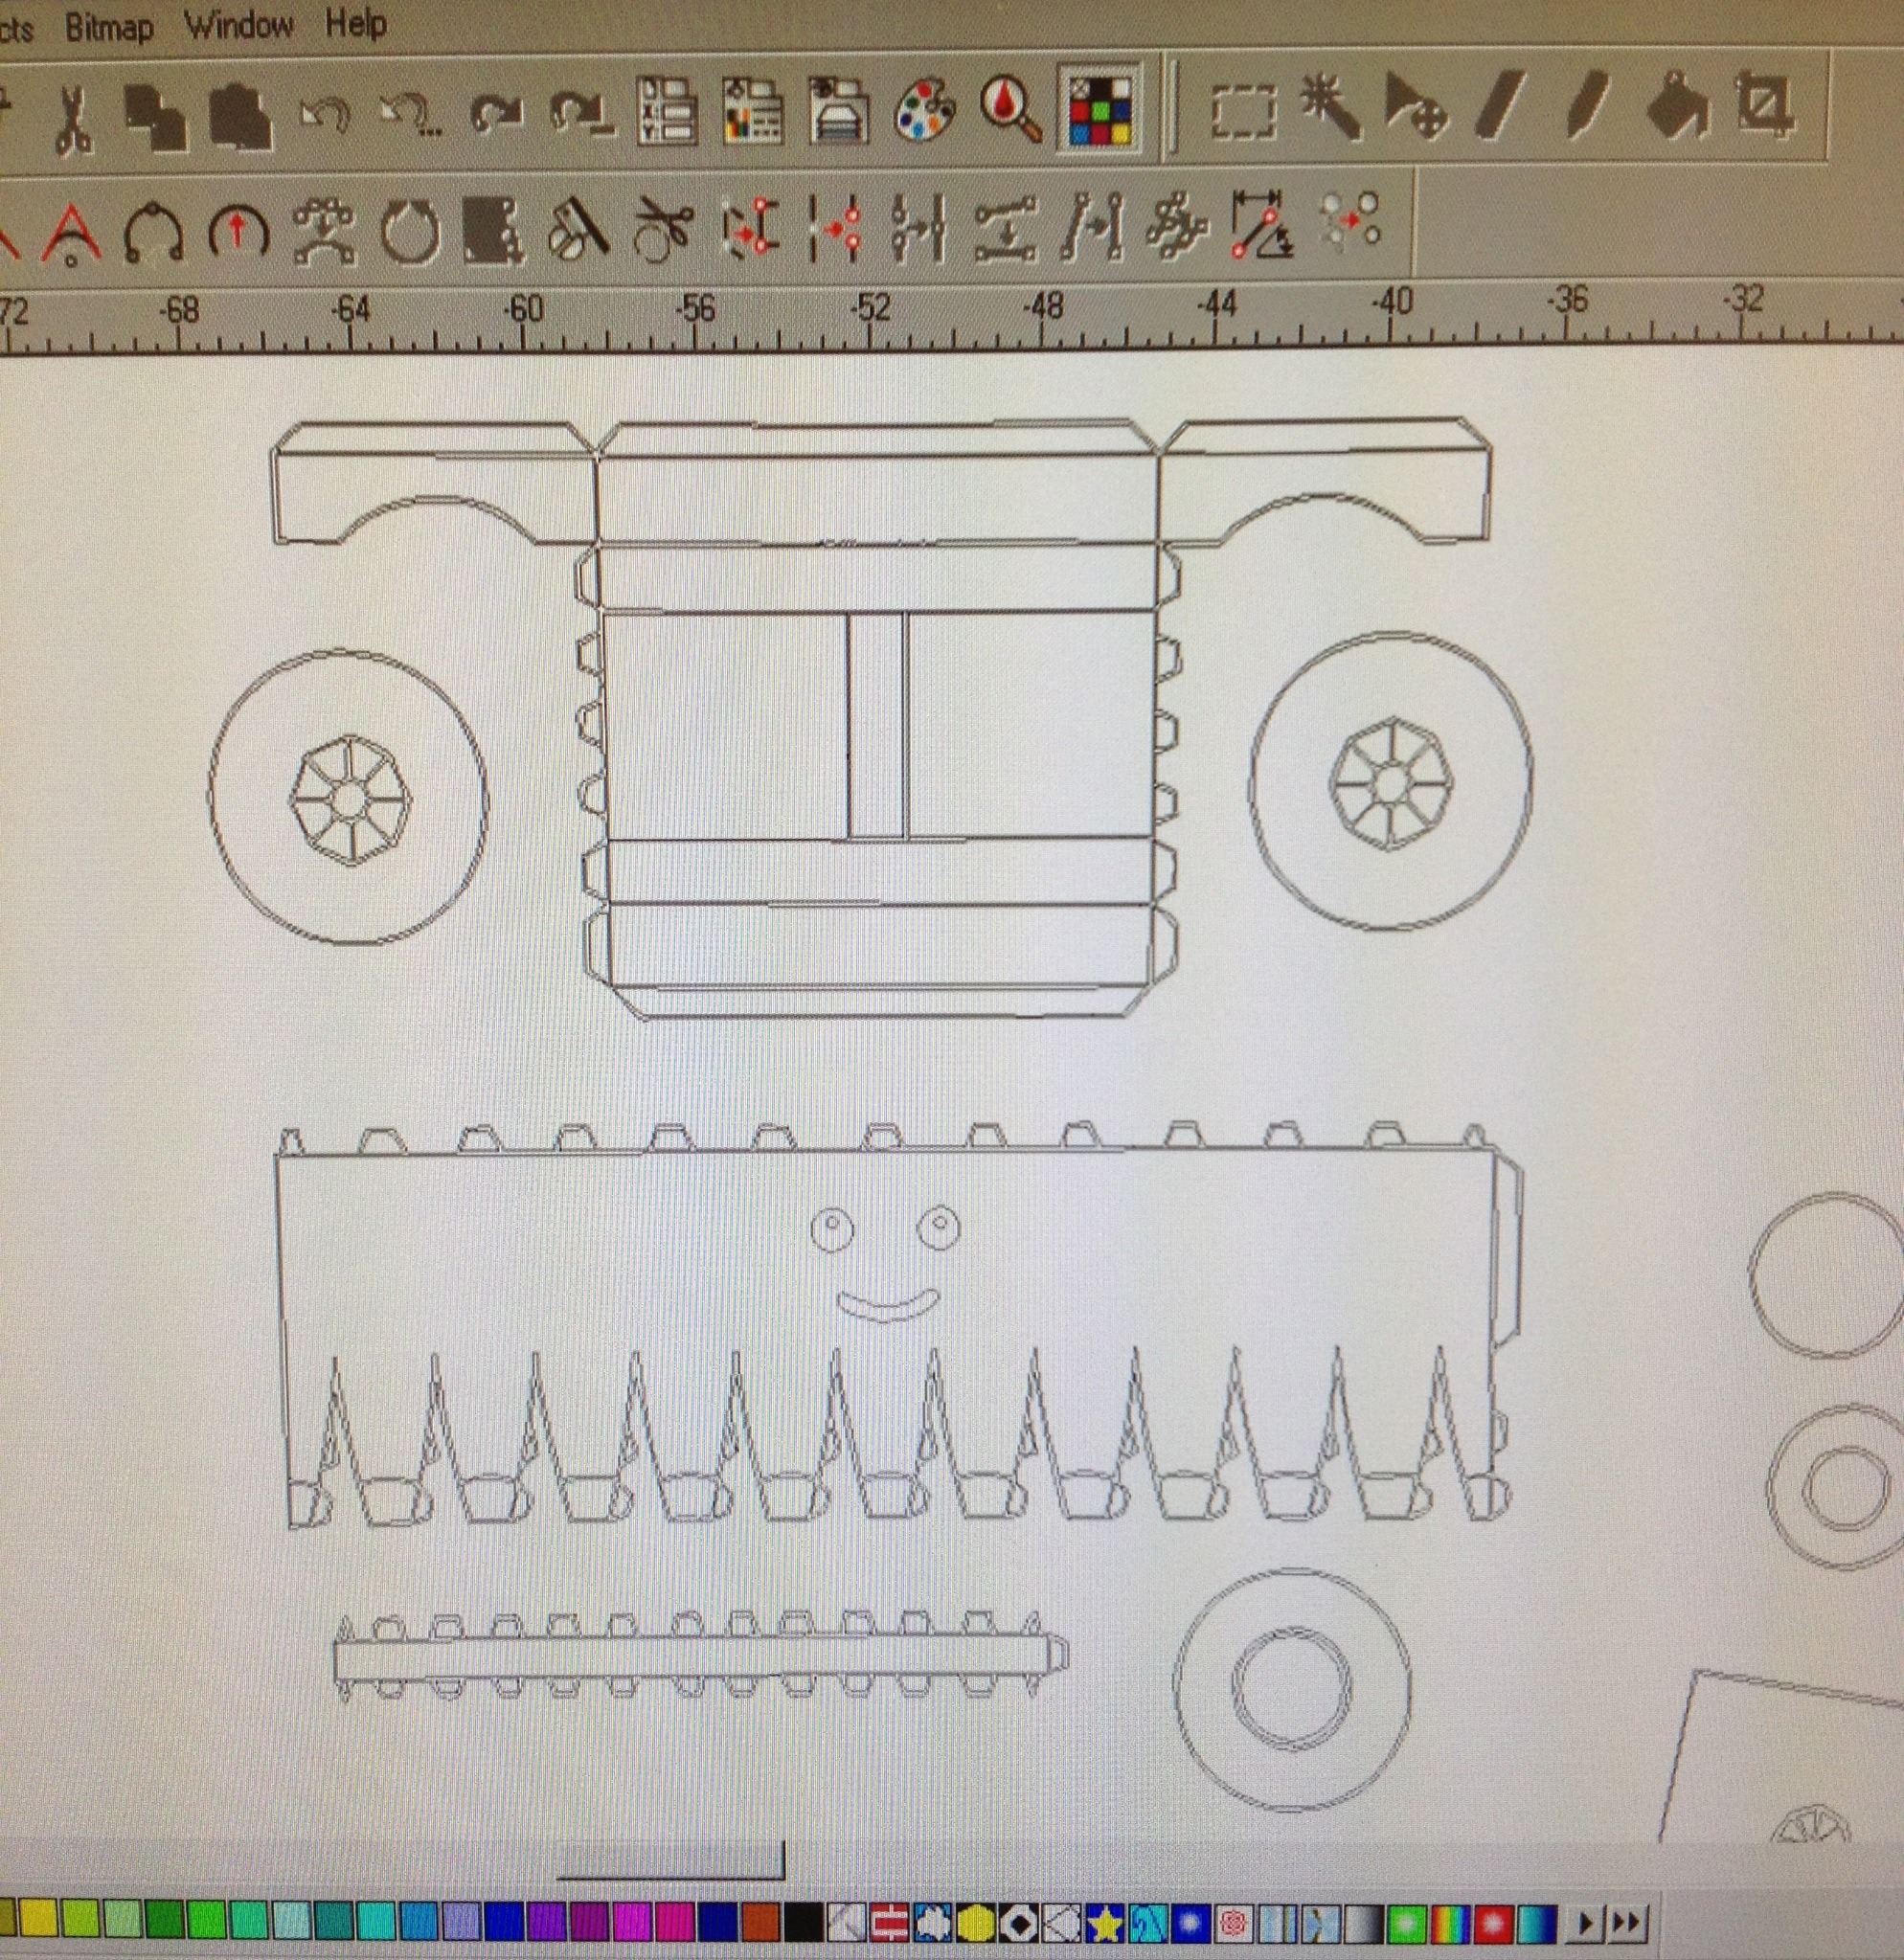
Task: Jump palette with double right arrow button
Action: [x=1625, y=1922]
